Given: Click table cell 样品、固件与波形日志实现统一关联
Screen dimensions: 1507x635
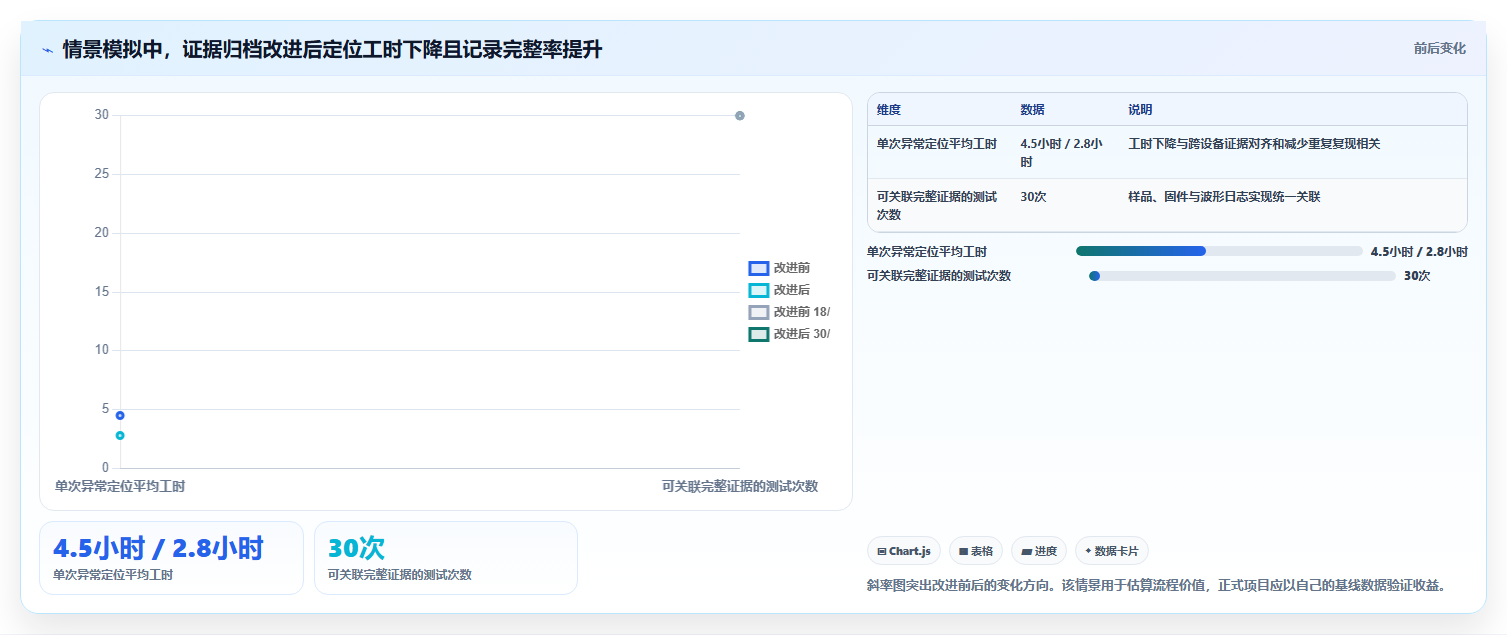Looking at the screenshot, I should 1224,197.
